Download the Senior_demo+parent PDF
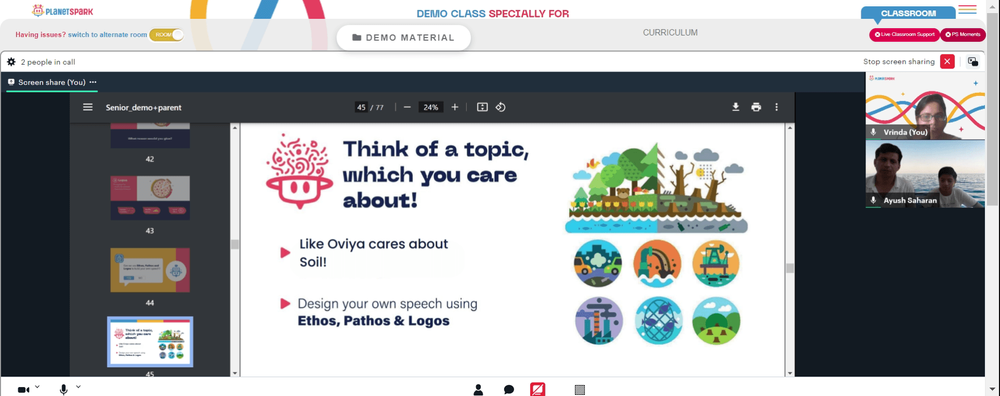 [735, 107]
